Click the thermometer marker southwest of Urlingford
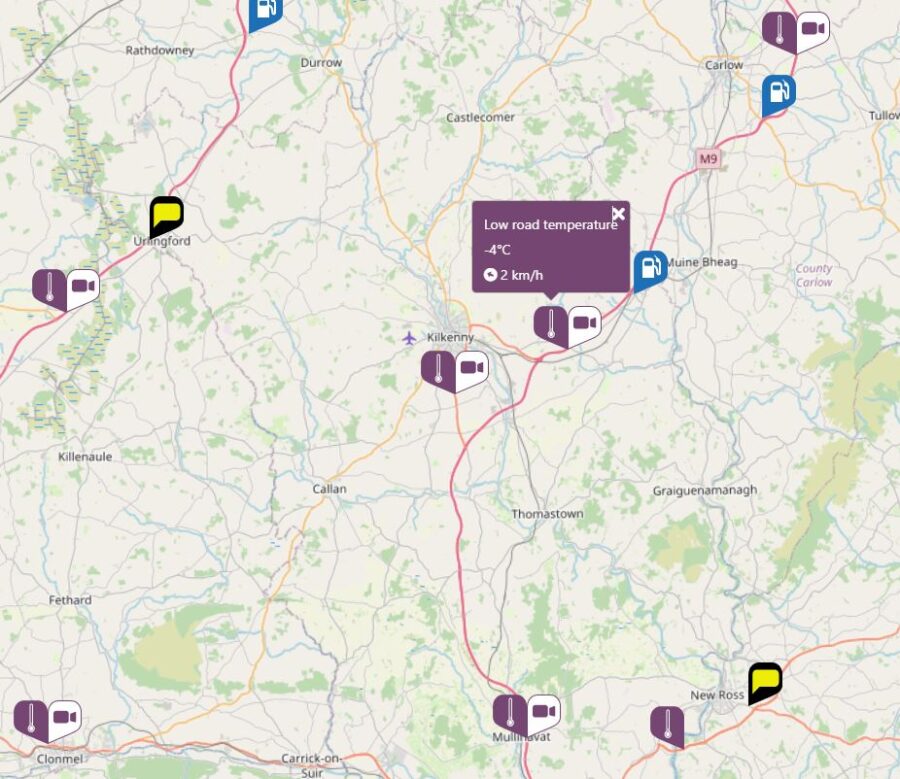The width and height of the screenshot is (900, 779). pos(49,289)
